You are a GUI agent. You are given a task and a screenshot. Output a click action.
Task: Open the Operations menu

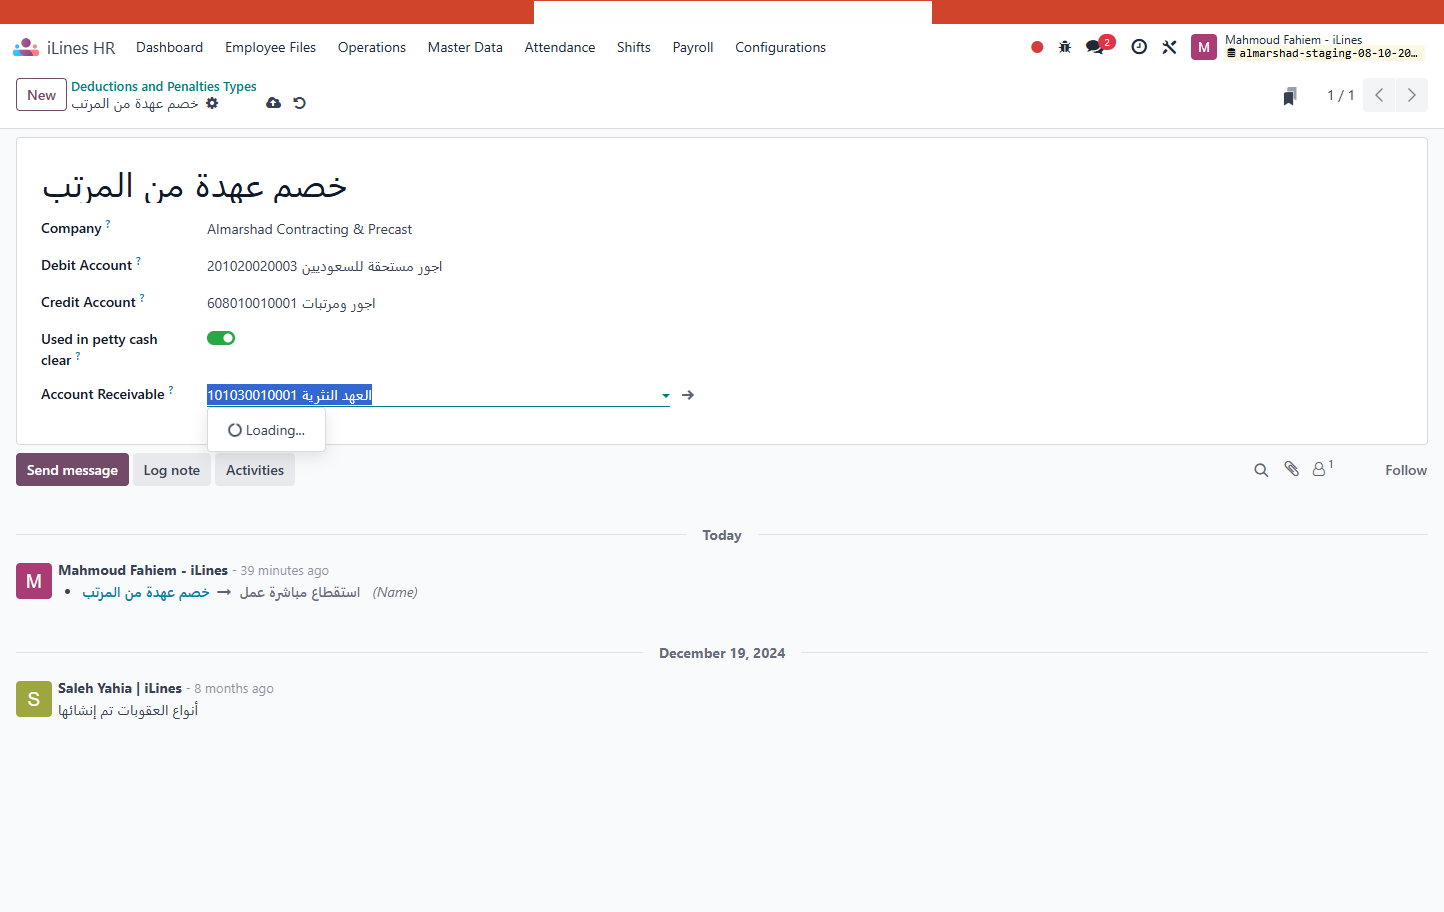click(372, 47)
